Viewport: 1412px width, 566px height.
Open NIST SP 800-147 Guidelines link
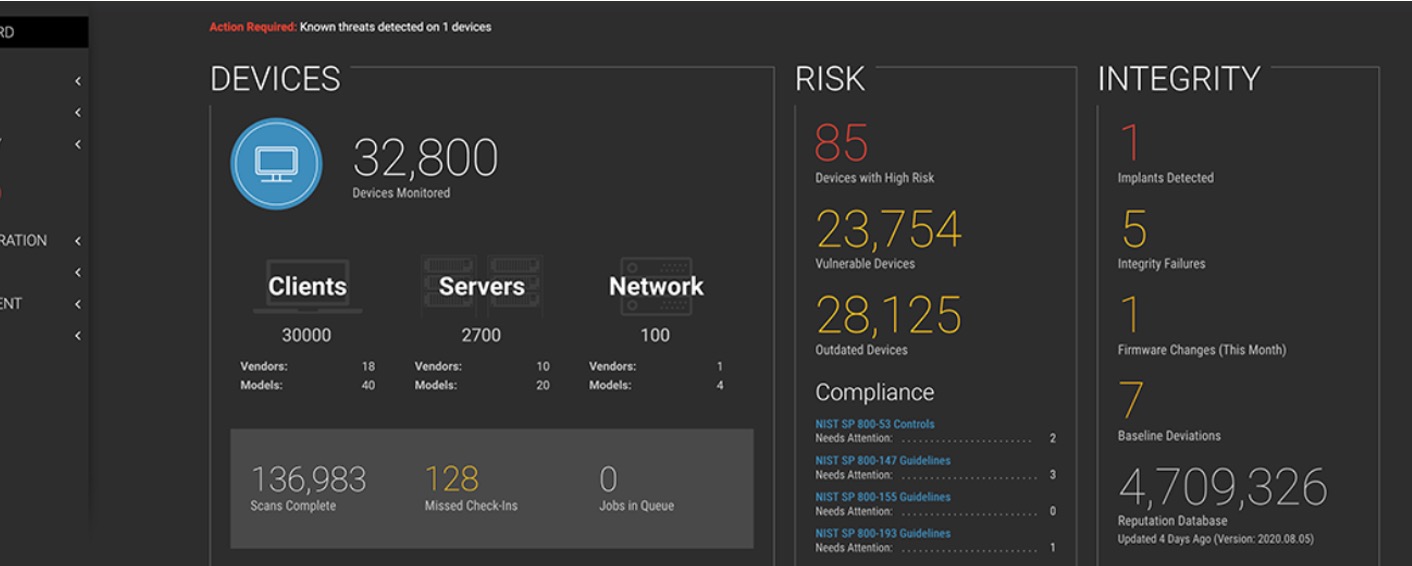[883, 461]
